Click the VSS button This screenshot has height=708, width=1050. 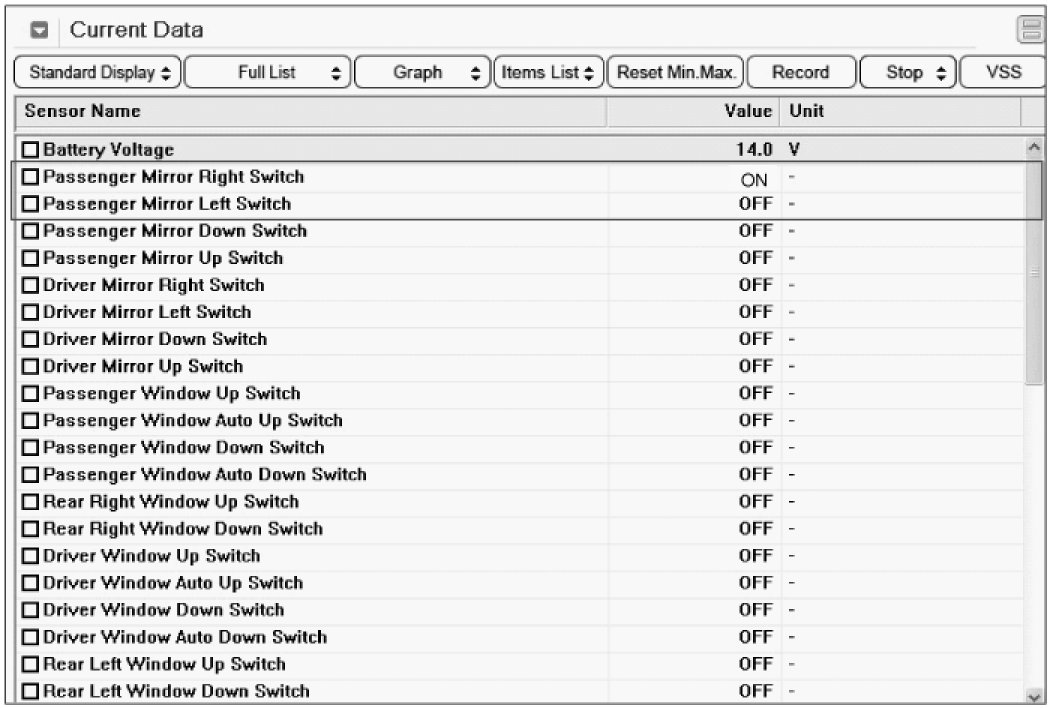click(x=1003, y=73)
